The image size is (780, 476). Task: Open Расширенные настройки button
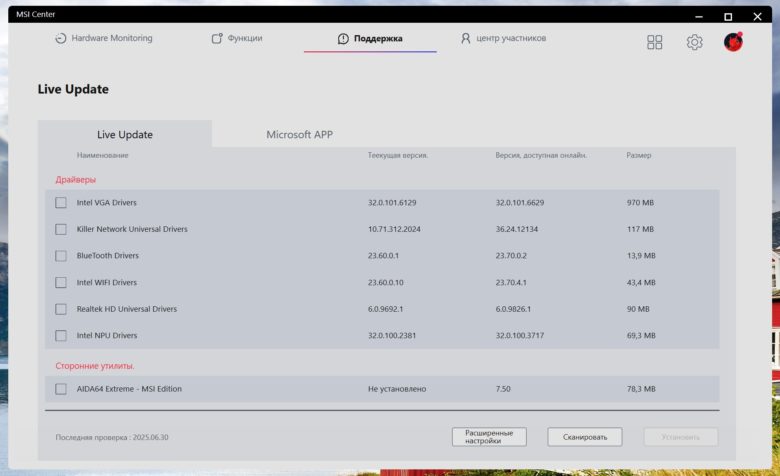pyautogui.click(x=489, y=437)
